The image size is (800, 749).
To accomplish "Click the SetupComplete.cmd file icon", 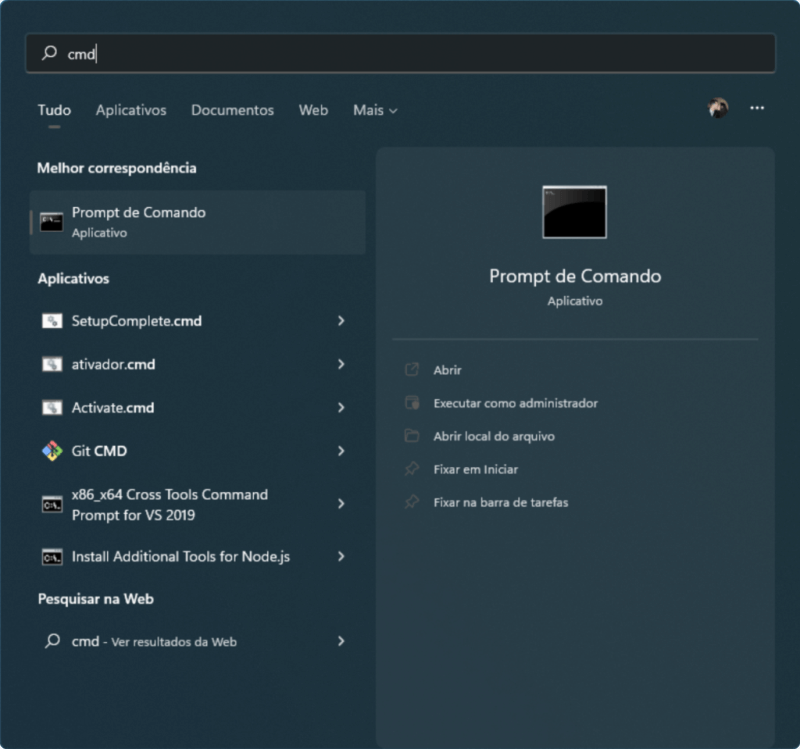I will coord(52,321).
